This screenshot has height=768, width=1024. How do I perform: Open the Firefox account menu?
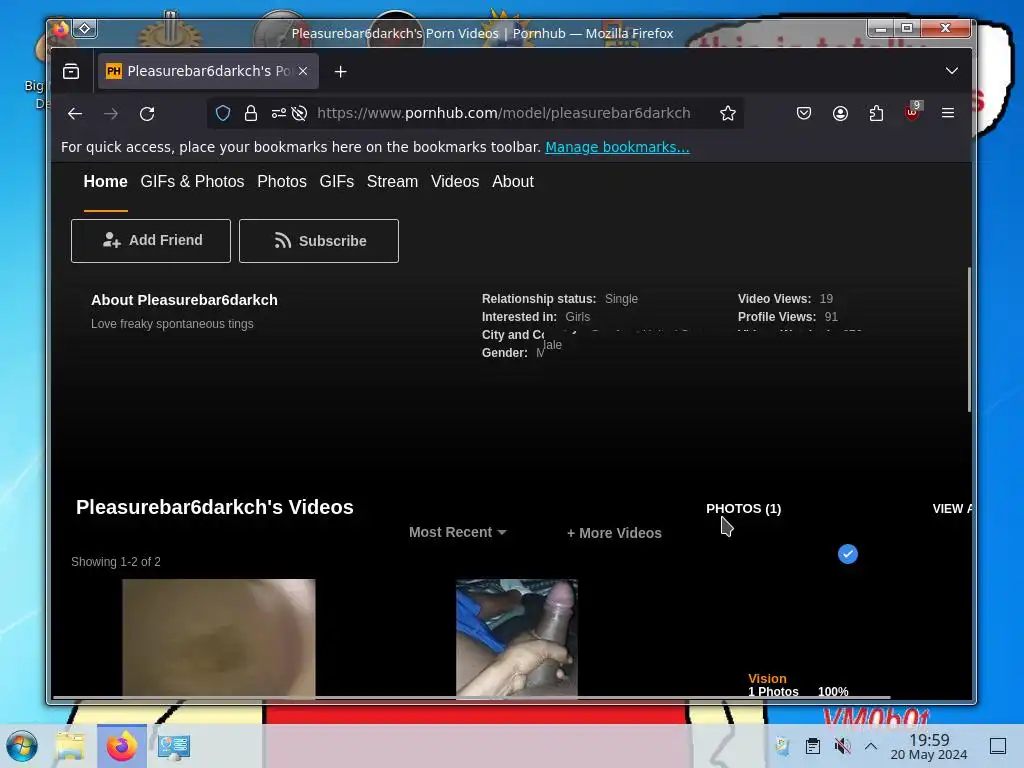[840, 114]
